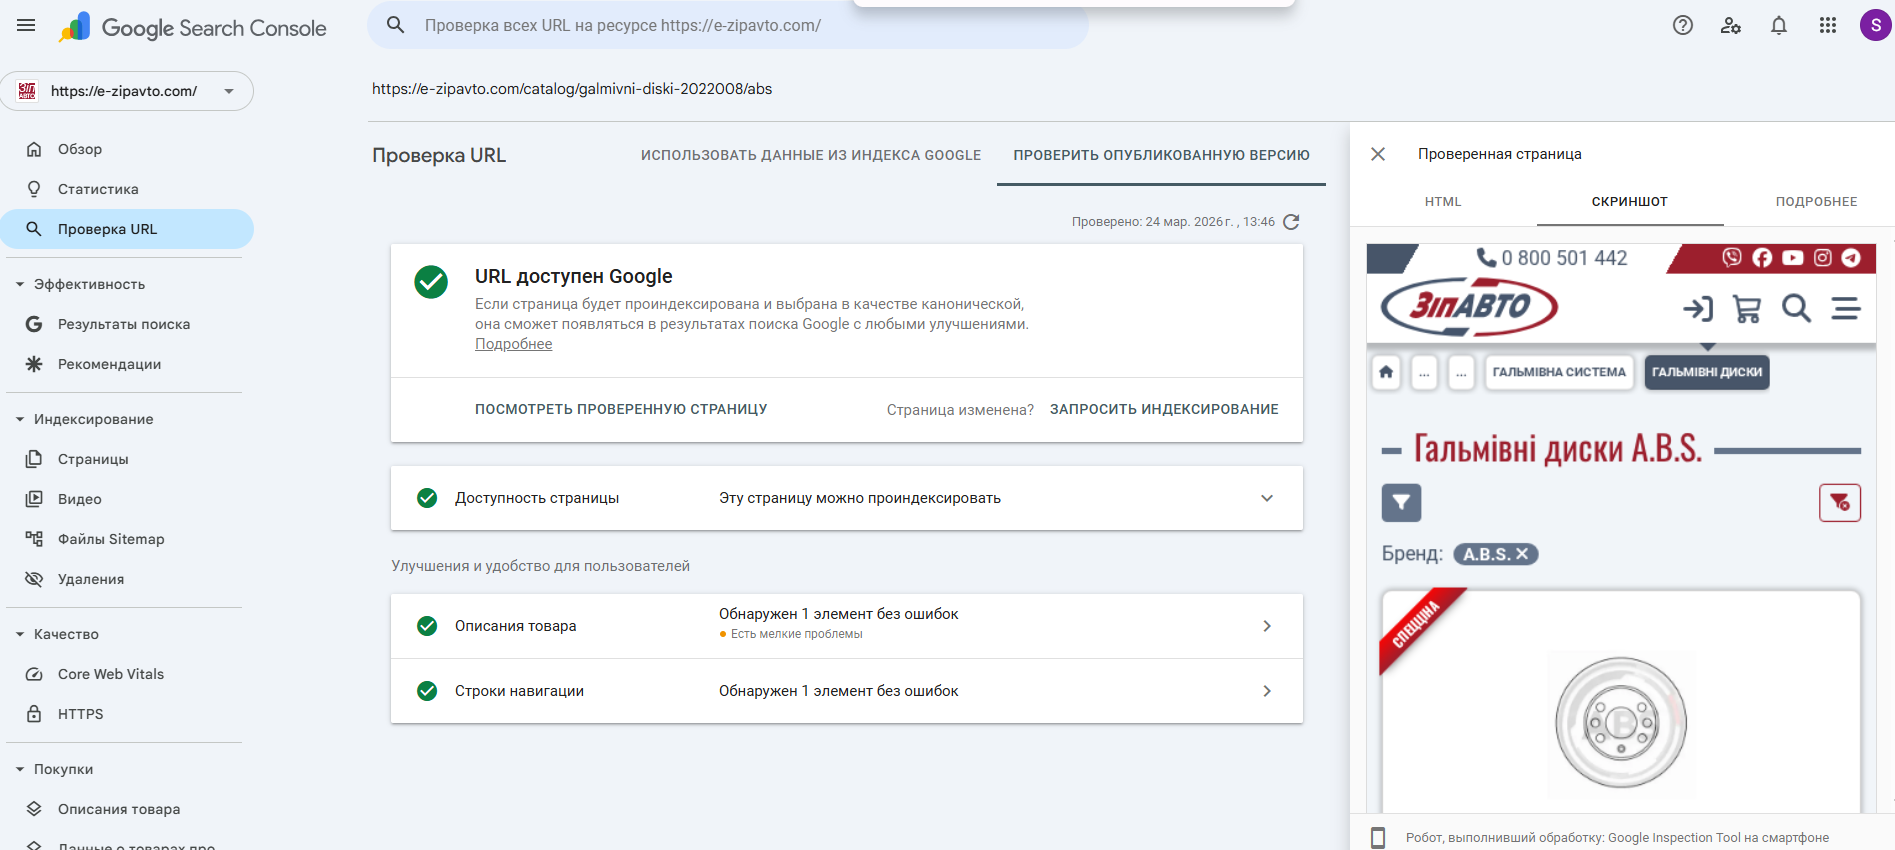Open the notifications bell
Screen dimensions: 1895x850
(x=1779, y=26)
